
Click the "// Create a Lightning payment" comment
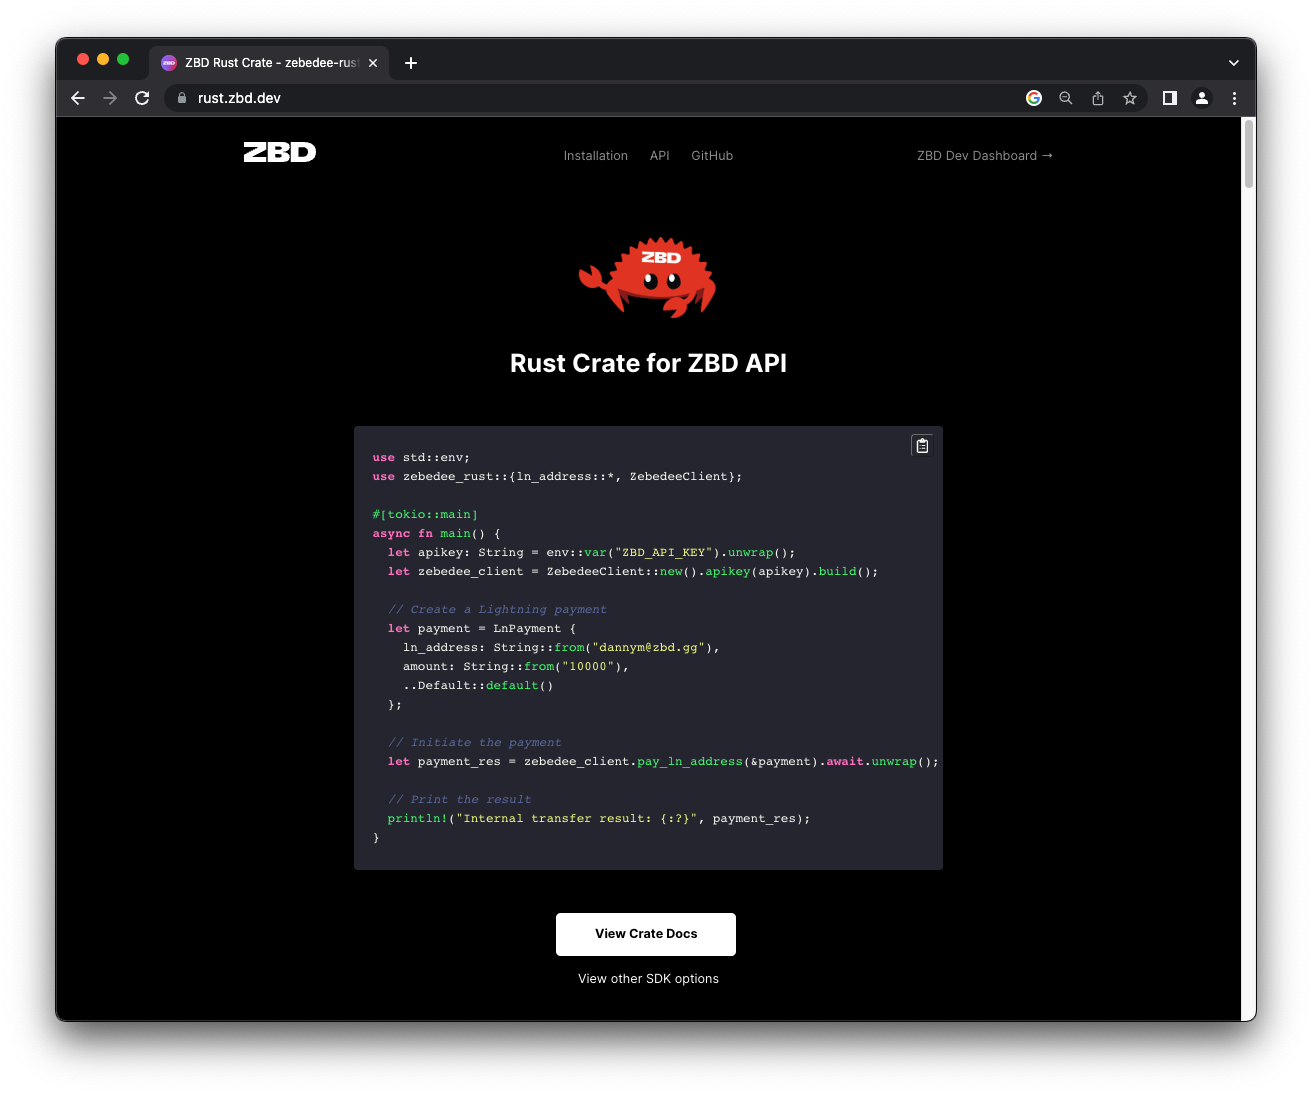[x=497, y=610]
